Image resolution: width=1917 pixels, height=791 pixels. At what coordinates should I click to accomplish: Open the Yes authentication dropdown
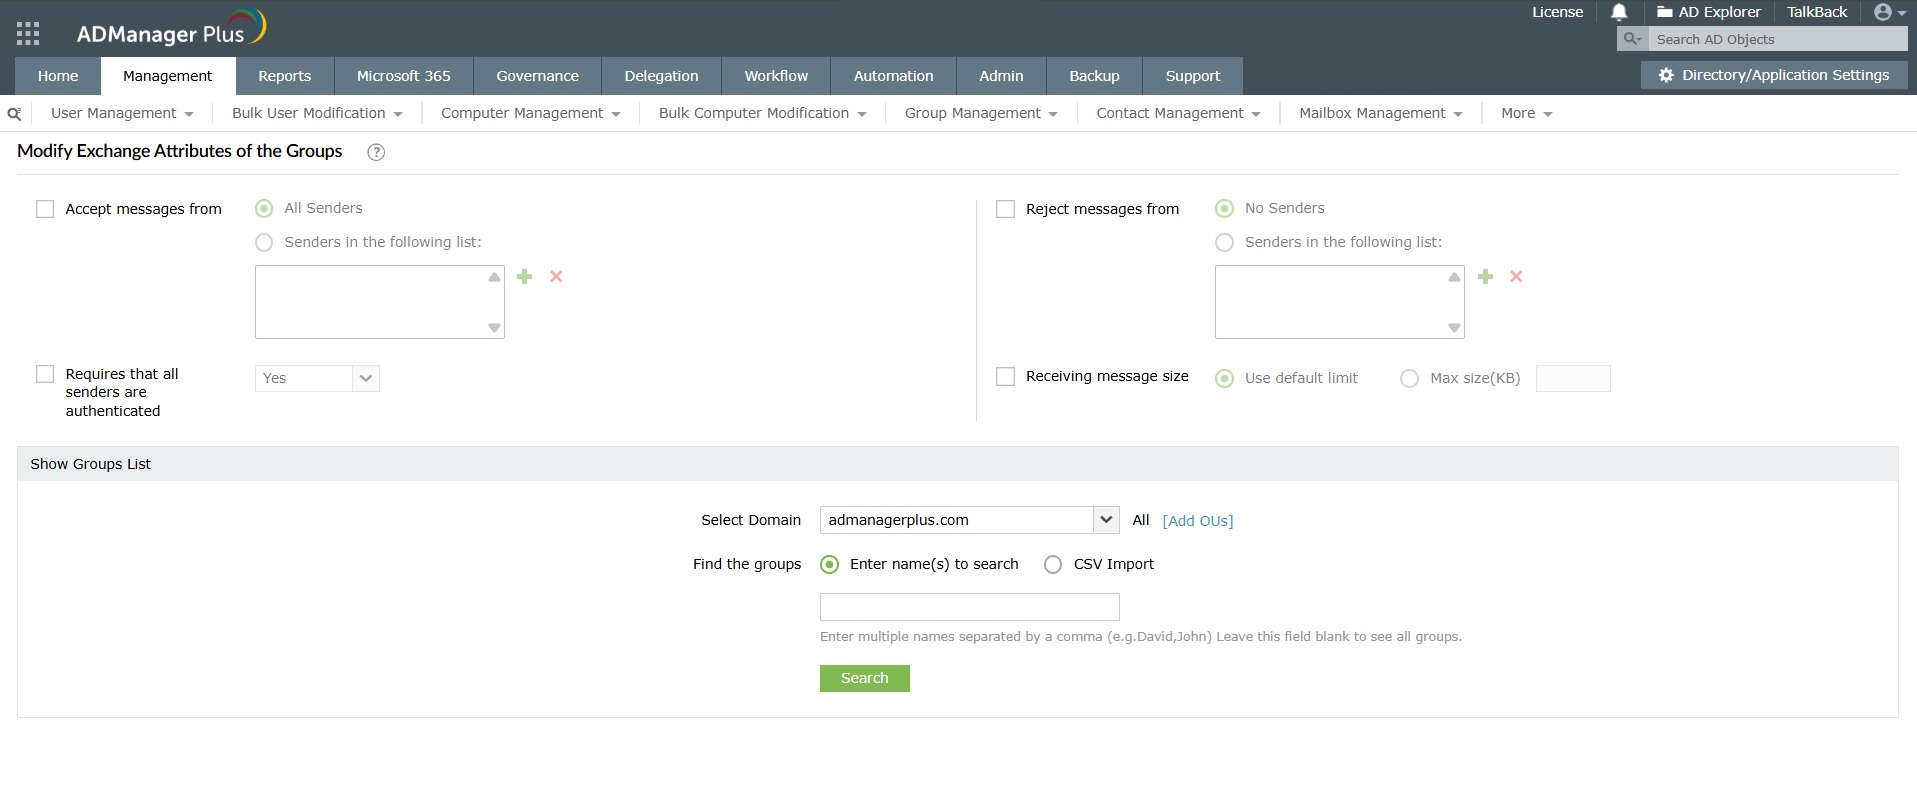pyautogui.click(x=317, y=378)
